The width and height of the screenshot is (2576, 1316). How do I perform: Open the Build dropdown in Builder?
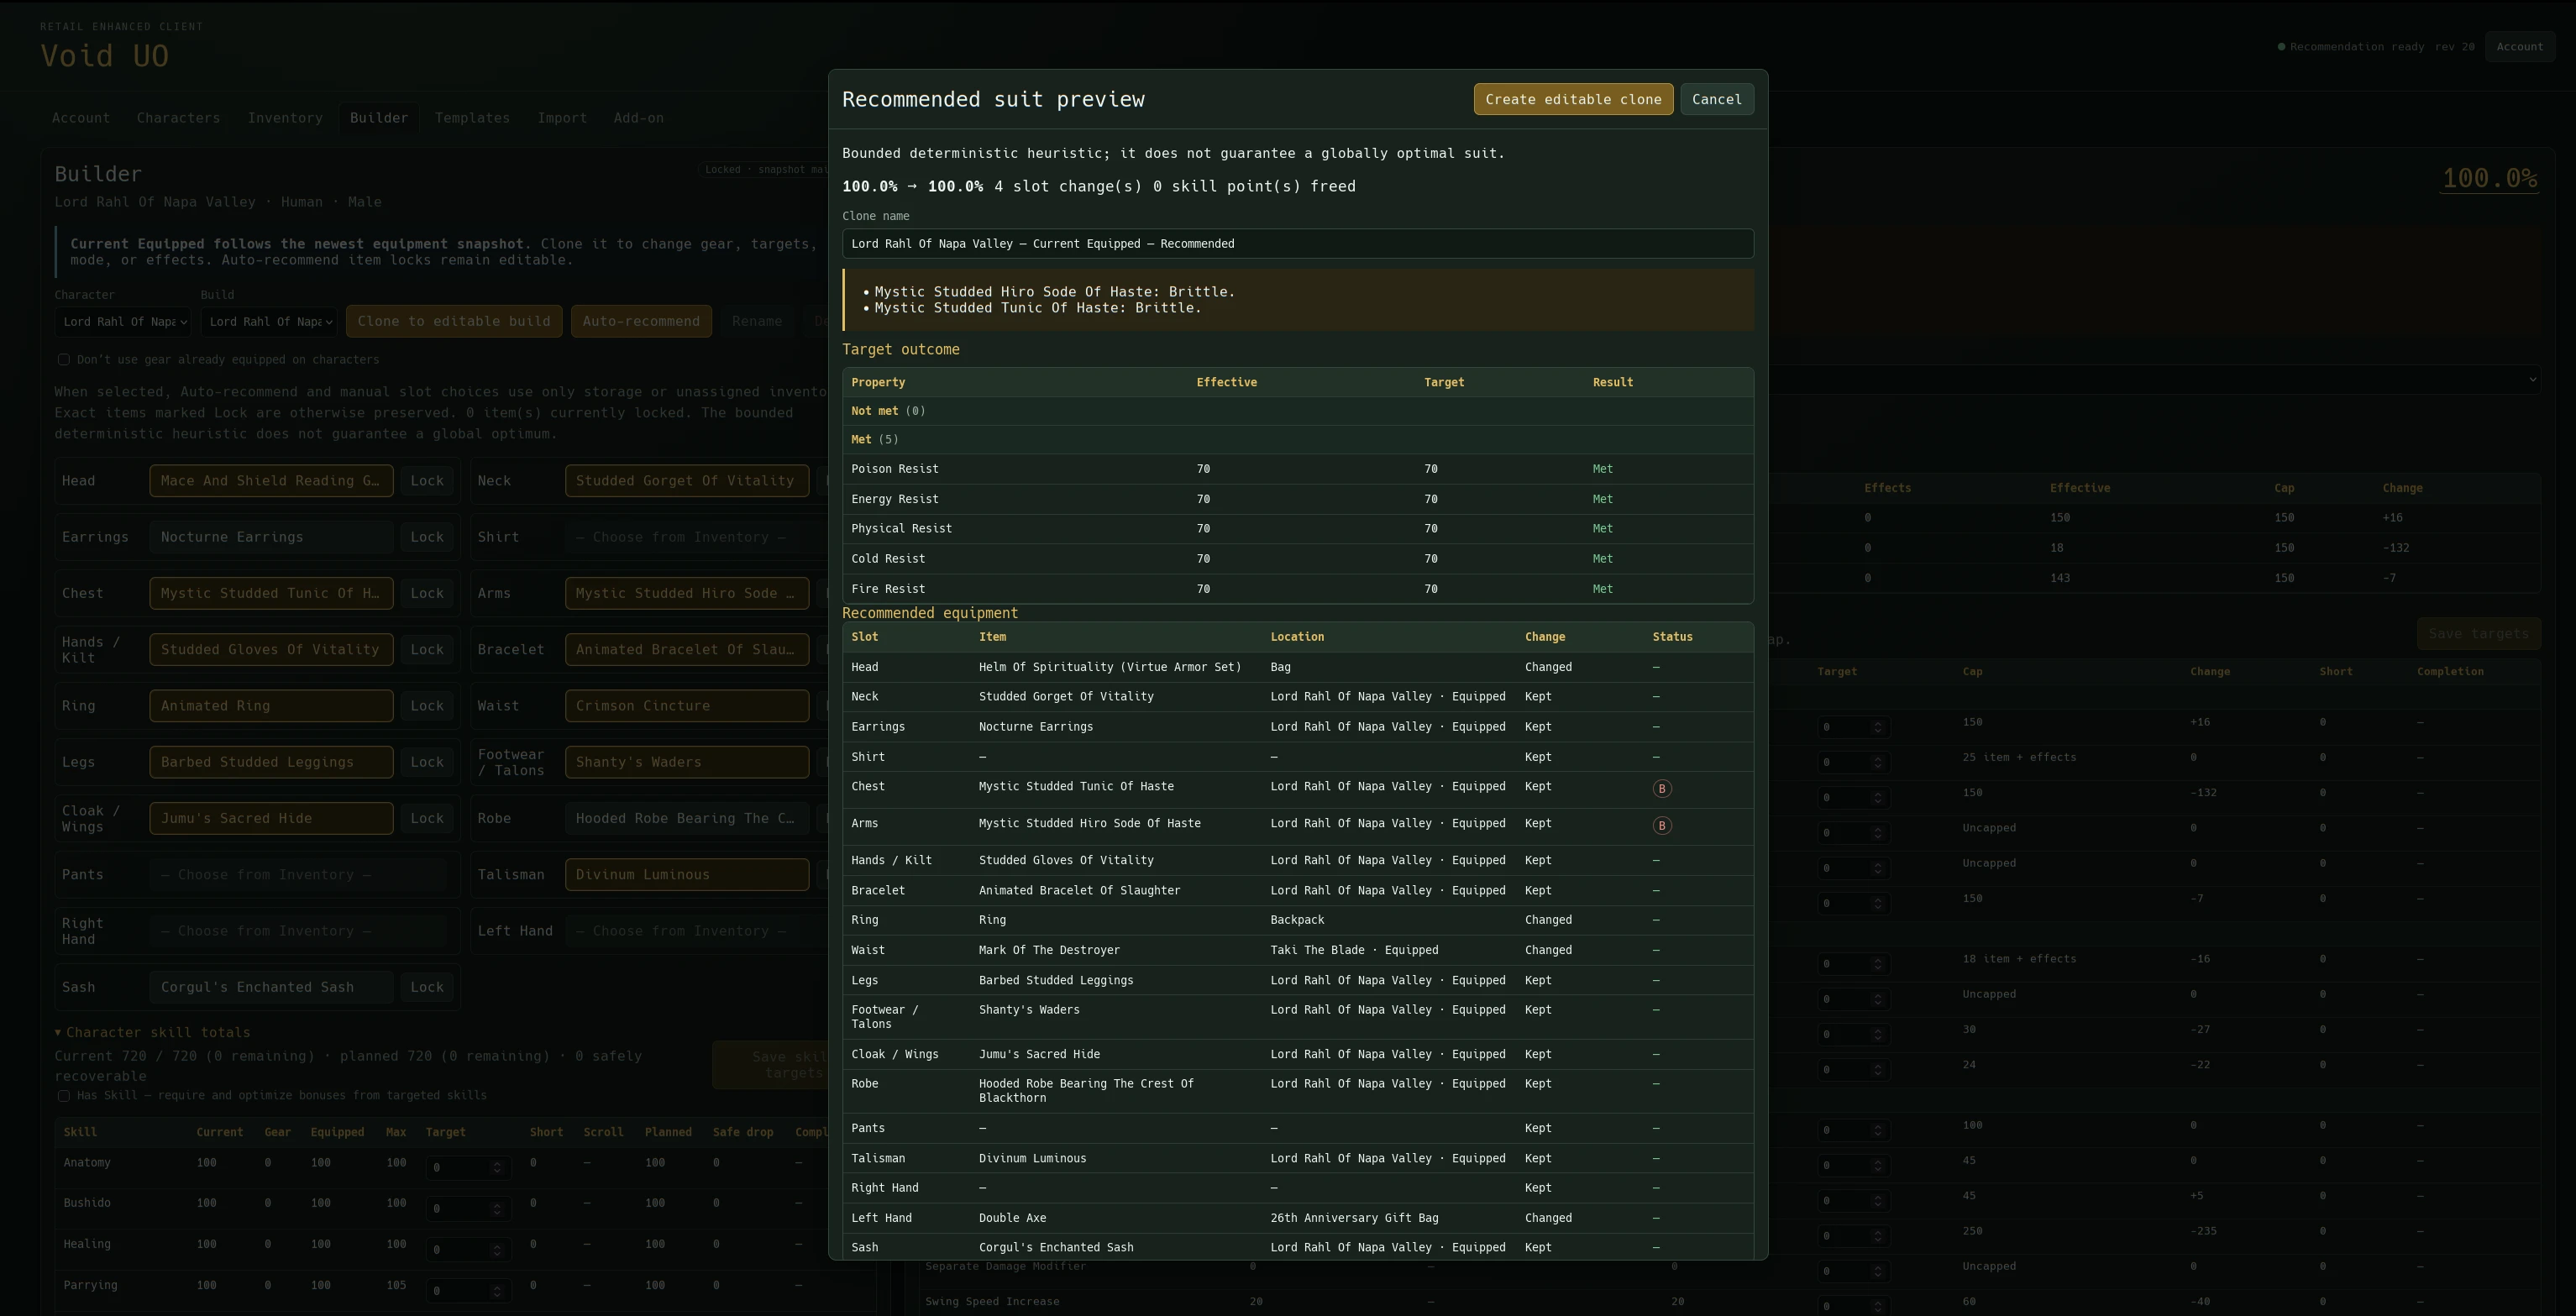click(269, 322)
